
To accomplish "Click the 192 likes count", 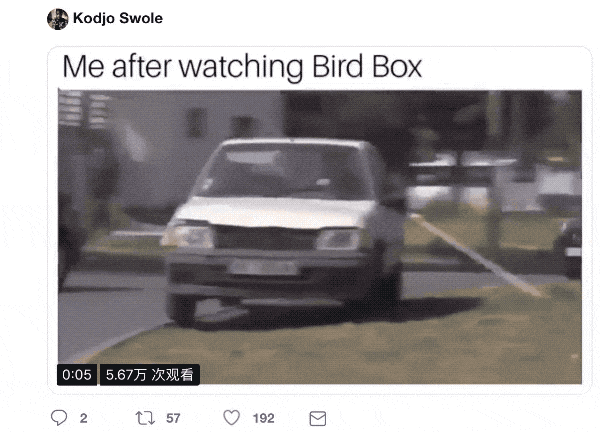I will 263,418.
